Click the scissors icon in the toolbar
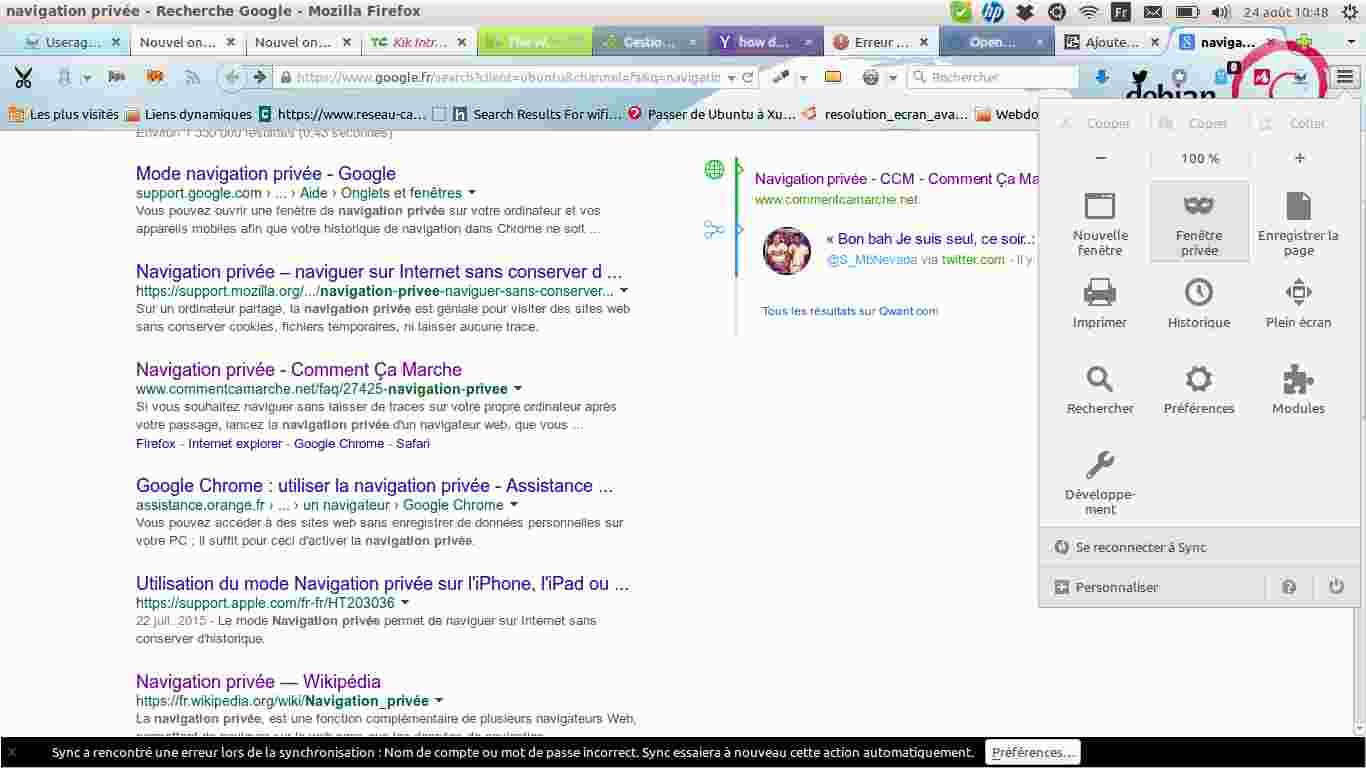Screen dimensions: 1366x768 (x=23, y=77)
